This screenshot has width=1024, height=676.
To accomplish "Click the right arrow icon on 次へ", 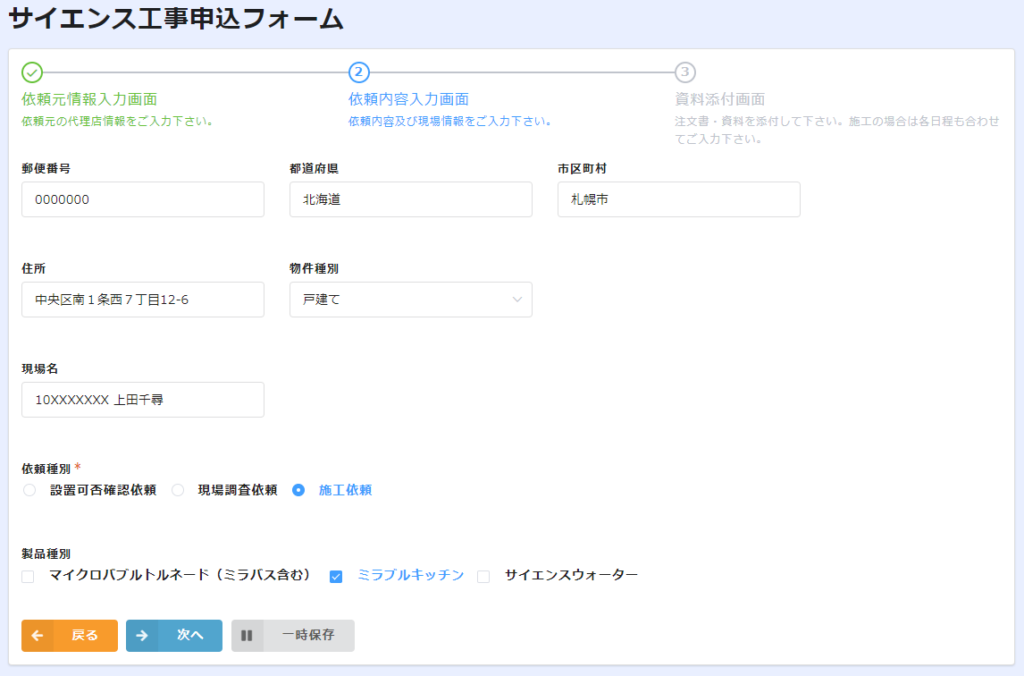I will coord(142,635).
